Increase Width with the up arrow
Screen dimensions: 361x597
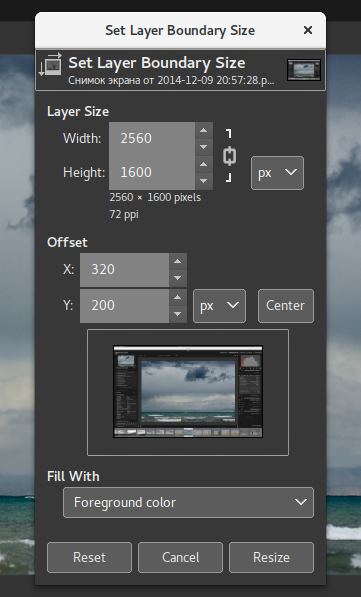(x=204, y=131)
